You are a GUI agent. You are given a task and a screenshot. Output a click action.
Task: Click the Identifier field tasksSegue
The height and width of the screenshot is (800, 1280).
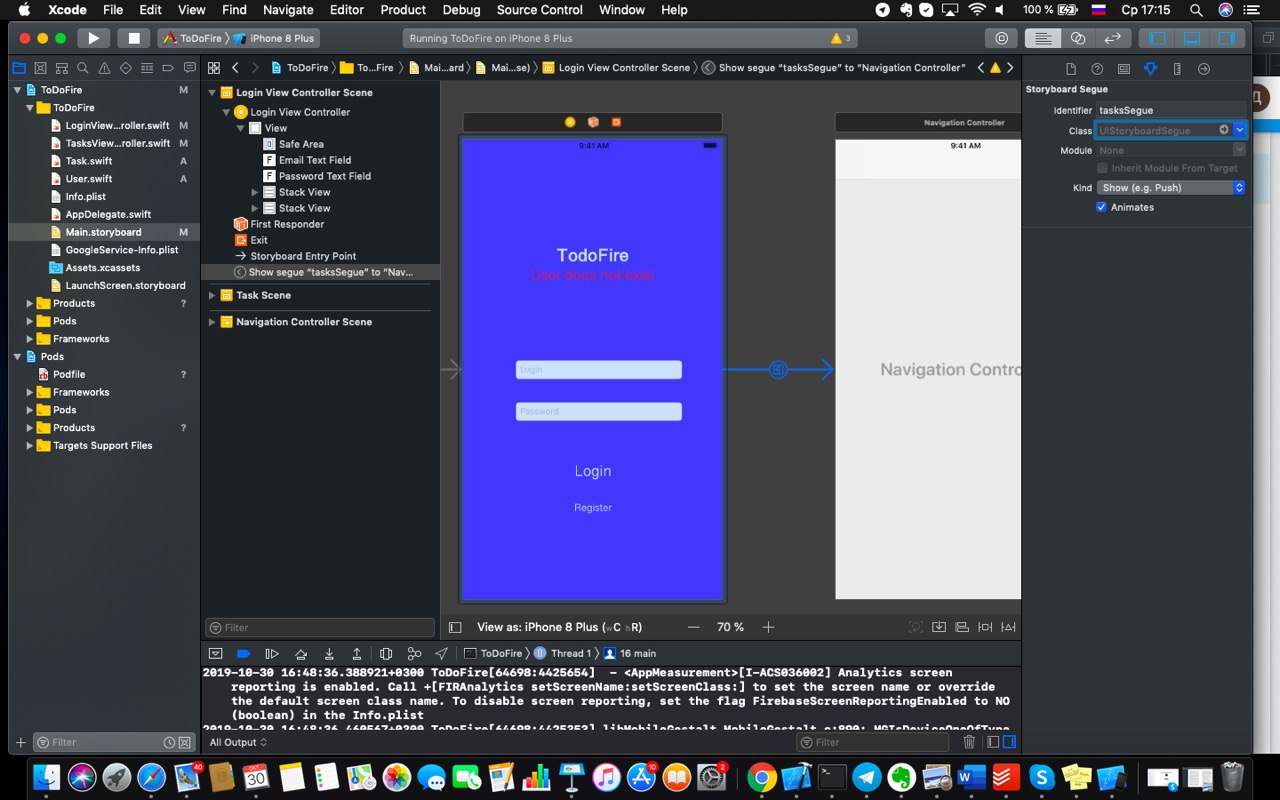1171,110
